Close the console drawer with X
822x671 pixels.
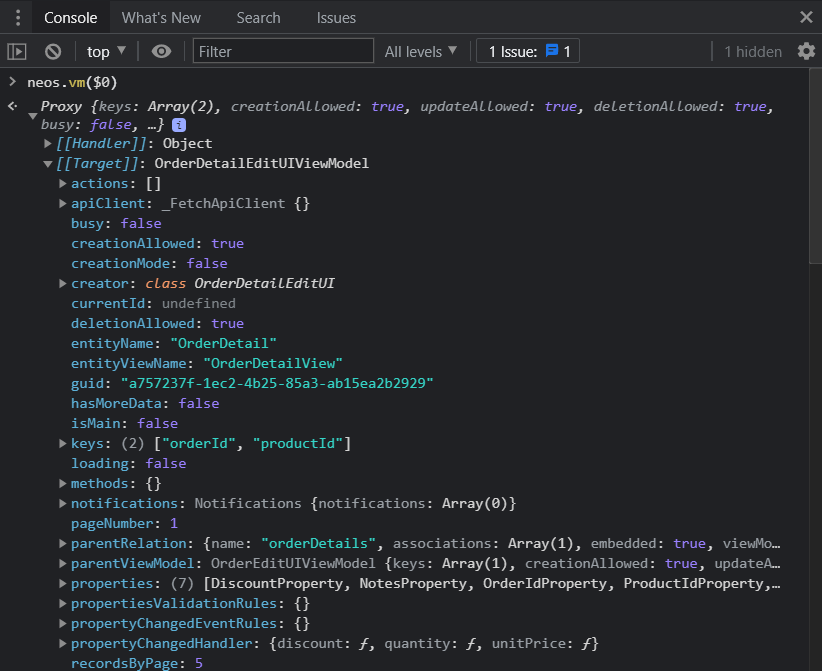click(806, 17)
